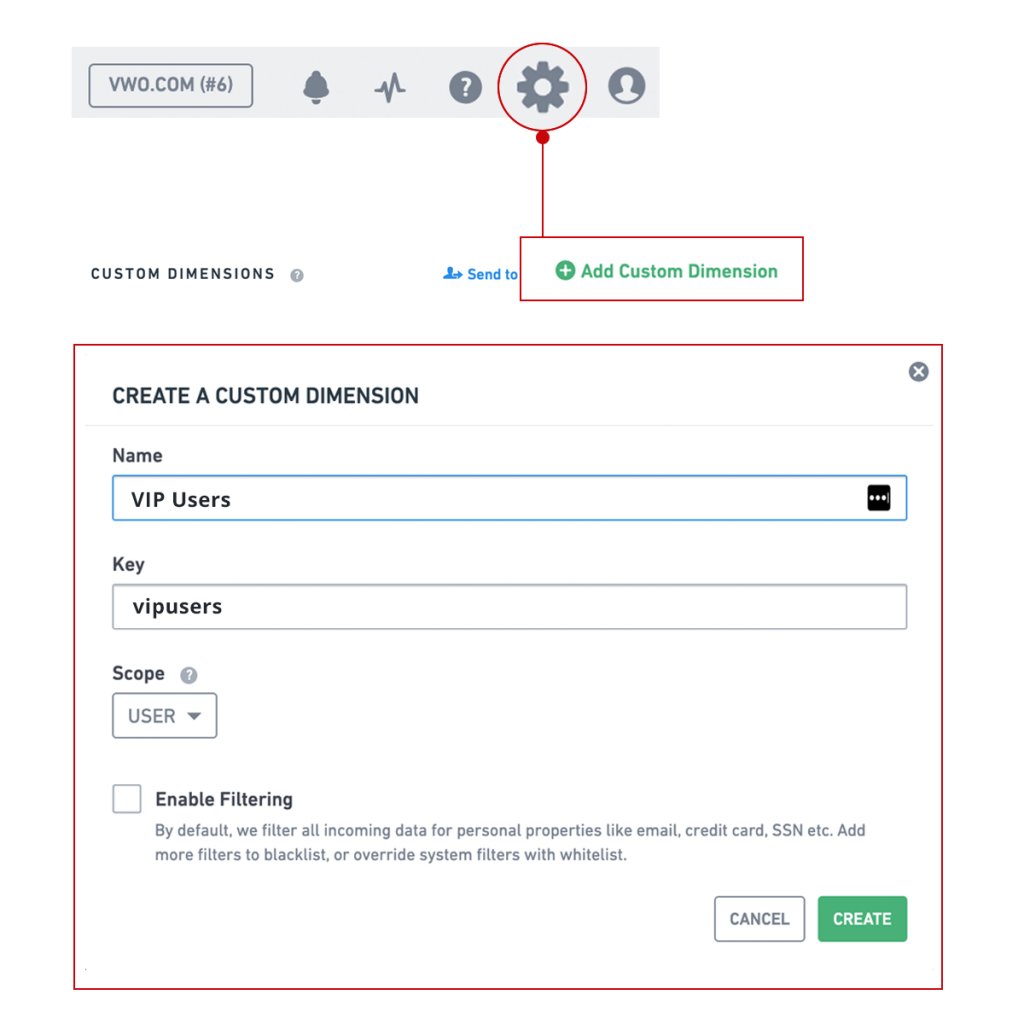Click the Cancel button
The height and width of the screenshot is (1024, 1024).
pyautogui.click(x=759, y=918)
